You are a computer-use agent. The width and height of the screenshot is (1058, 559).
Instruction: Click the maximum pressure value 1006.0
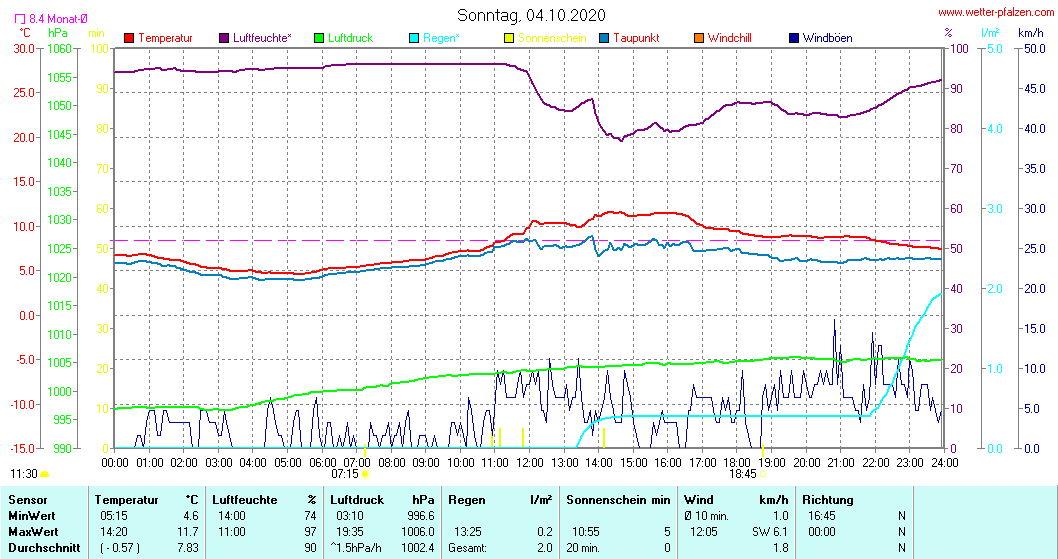point(416,532)
